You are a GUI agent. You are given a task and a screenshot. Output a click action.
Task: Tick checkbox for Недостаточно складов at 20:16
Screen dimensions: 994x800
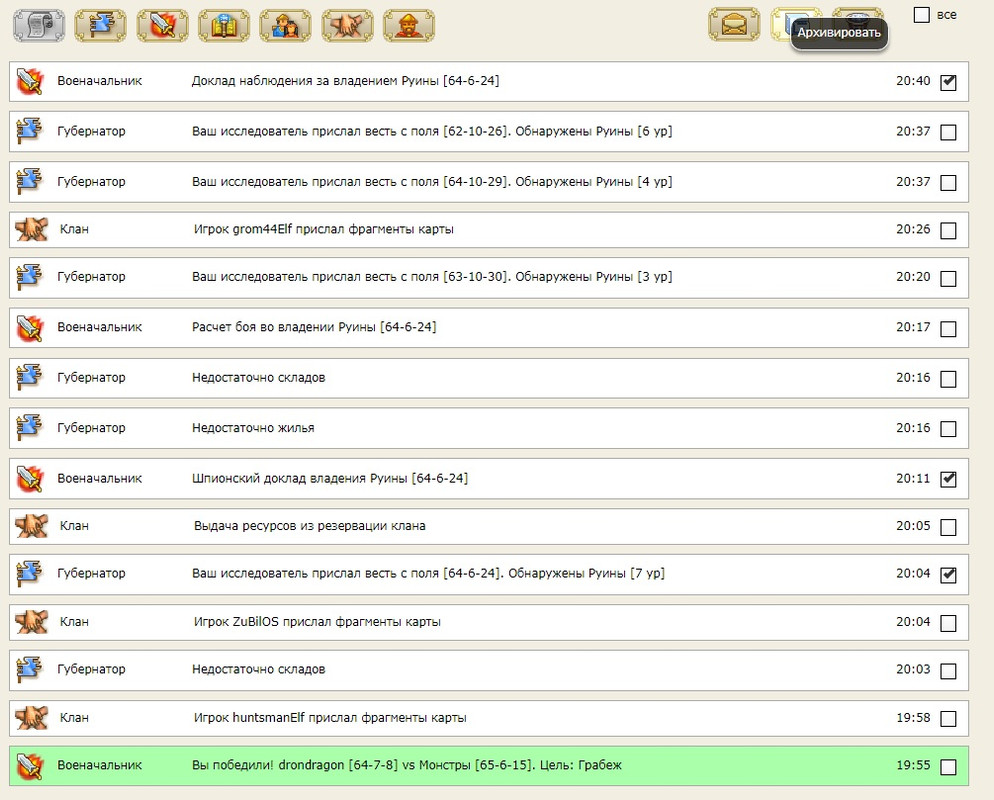(x=948, y=379)
